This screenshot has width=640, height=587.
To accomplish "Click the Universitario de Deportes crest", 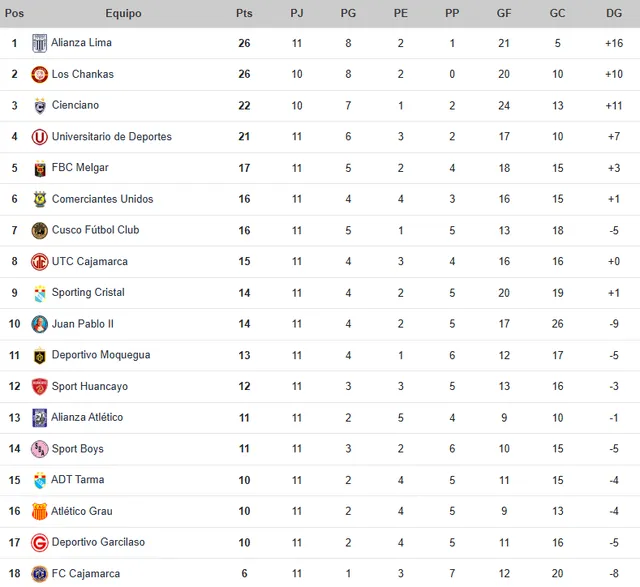I will (x=40, y=137).
